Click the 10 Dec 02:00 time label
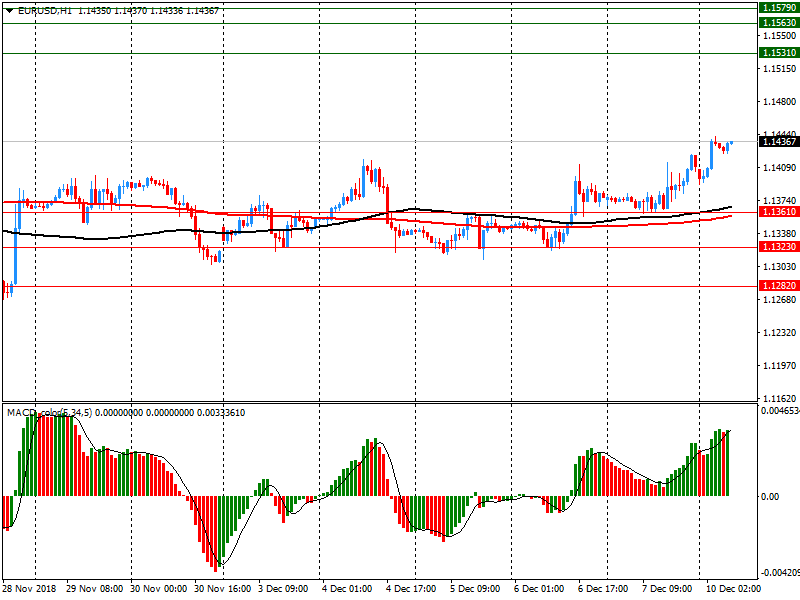Image resolution: width=800 pixels, height=600 pixels. [x=730, y=589]
